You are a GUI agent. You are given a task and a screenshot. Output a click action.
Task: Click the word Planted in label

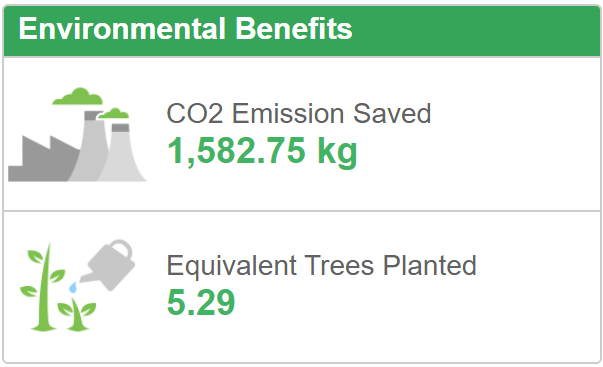430,265
